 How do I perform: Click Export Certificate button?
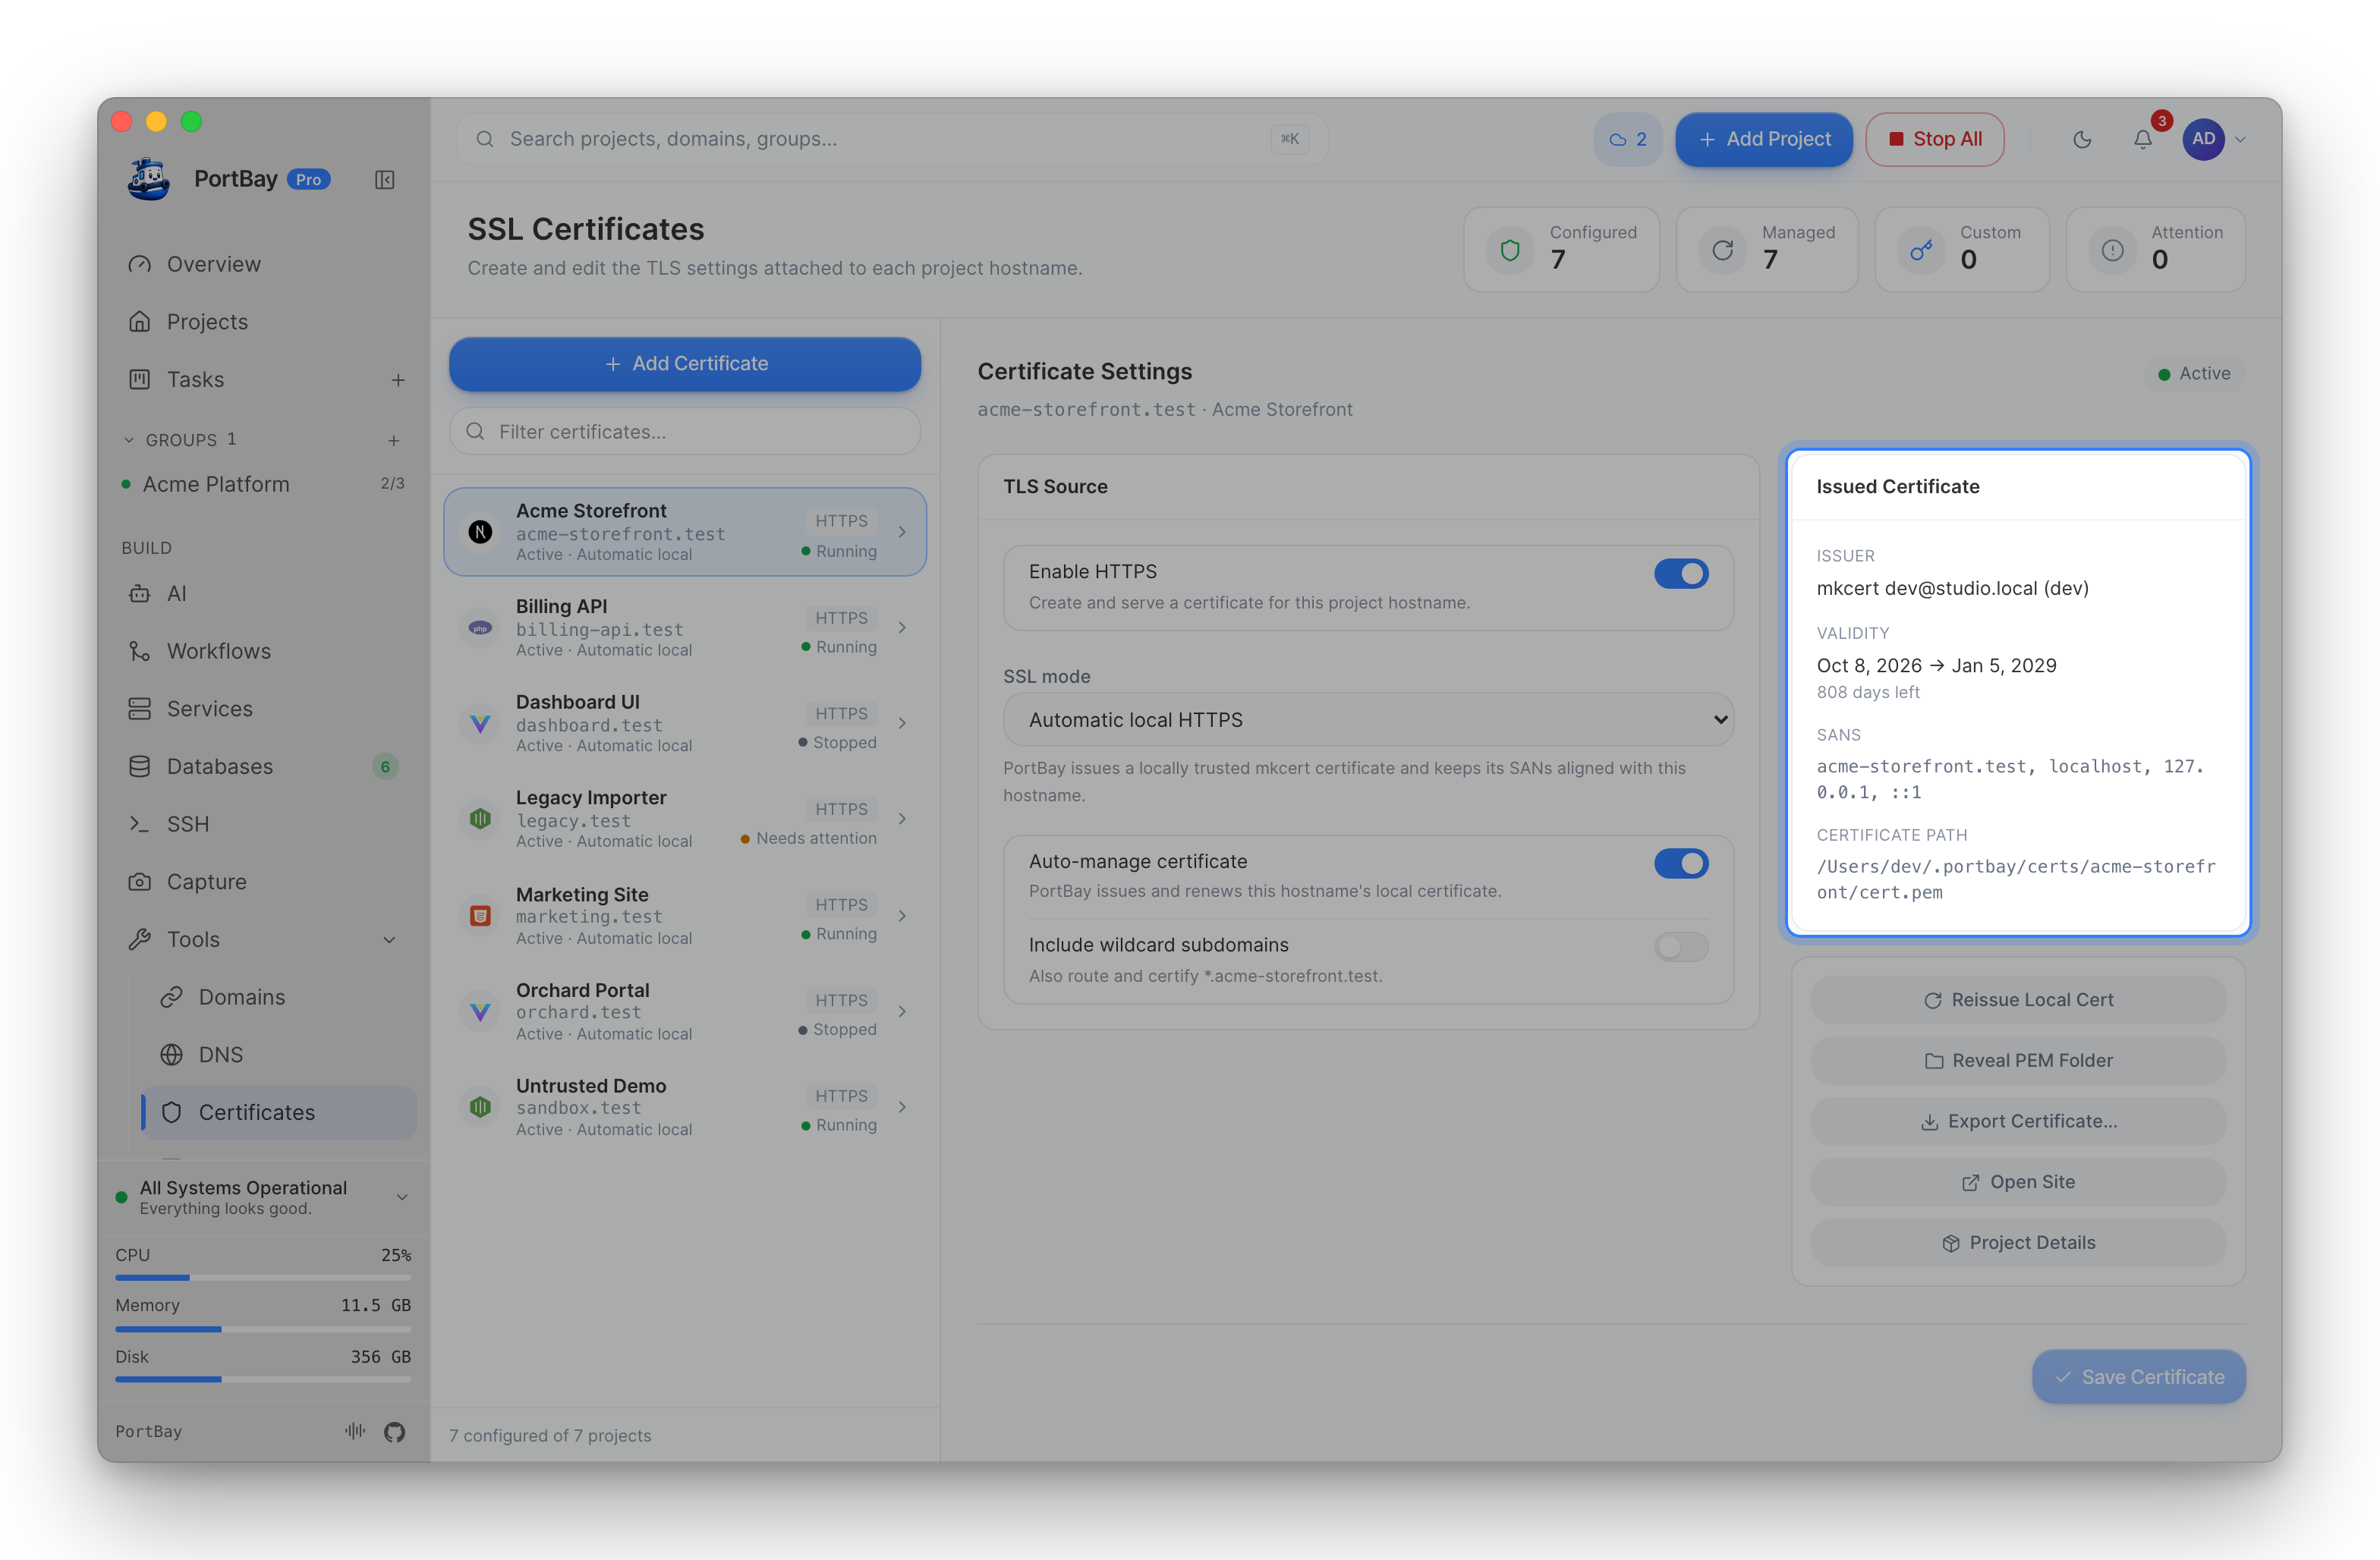(x=2018, y=1122)
